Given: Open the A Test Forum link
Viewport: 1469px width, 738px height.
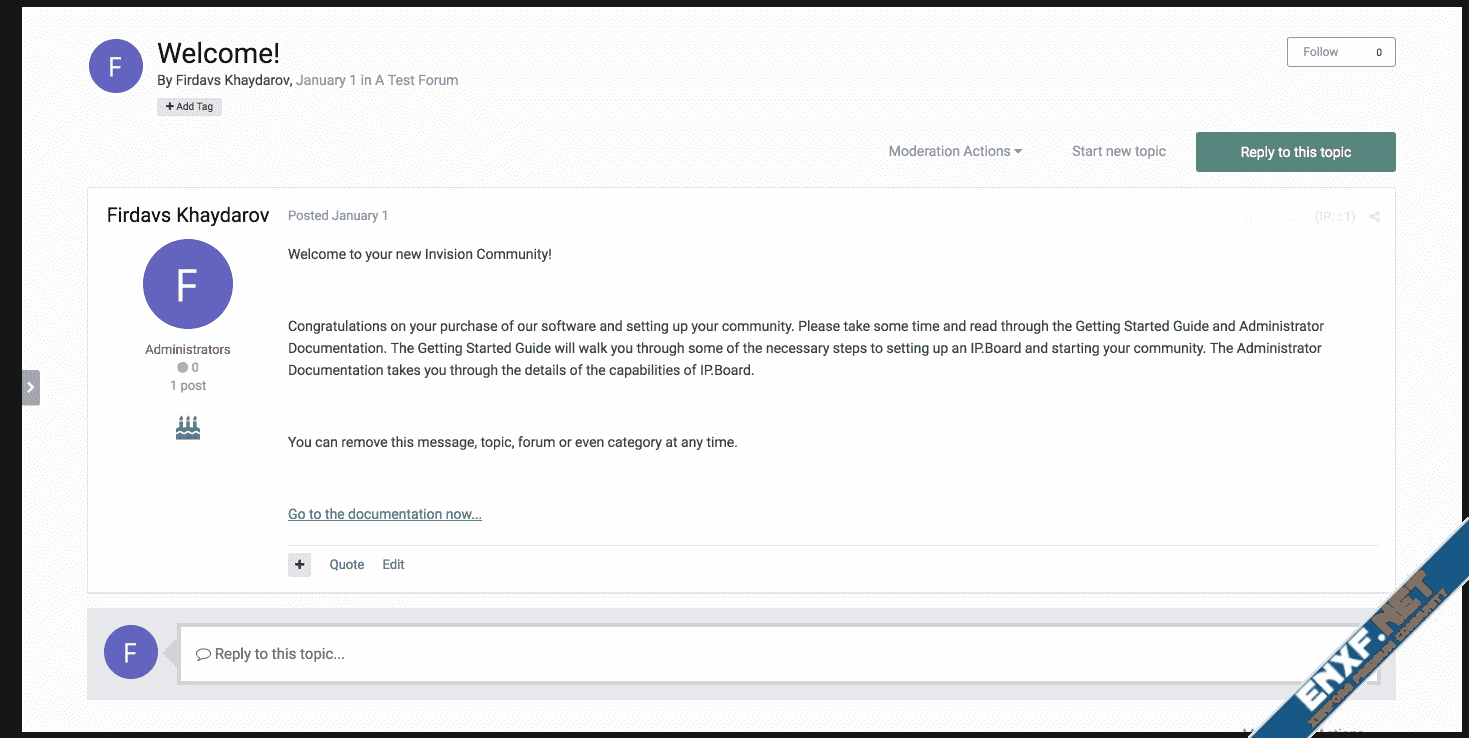Looking at the screenshot, I should pos(416,80).
